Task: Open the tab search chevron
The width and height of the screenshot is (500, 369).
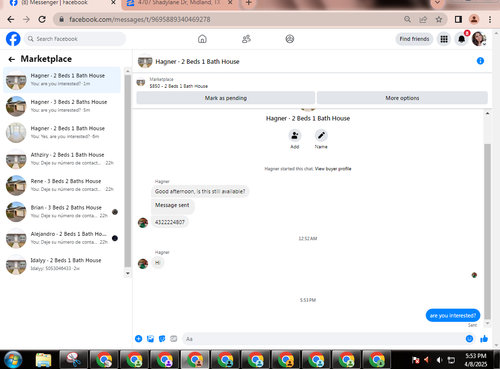Action: (x=437, y=3)
